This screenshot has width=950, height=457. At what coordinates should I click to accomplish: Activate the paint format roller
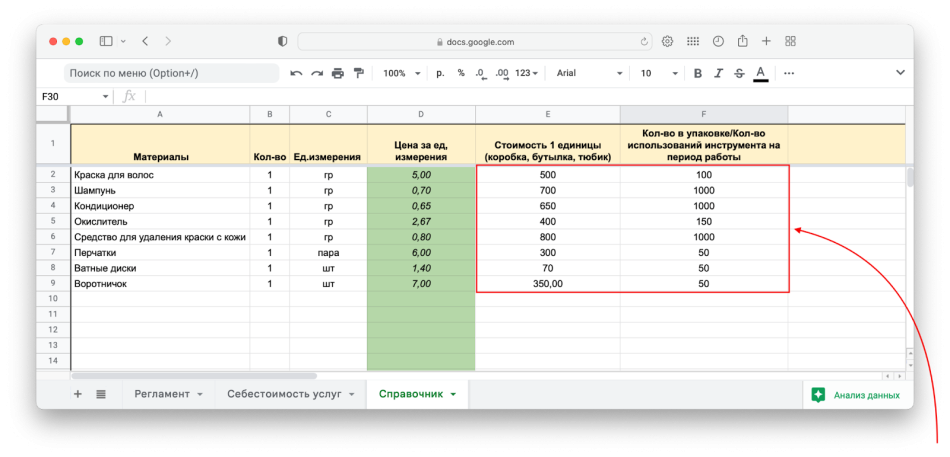click(359, 73)
